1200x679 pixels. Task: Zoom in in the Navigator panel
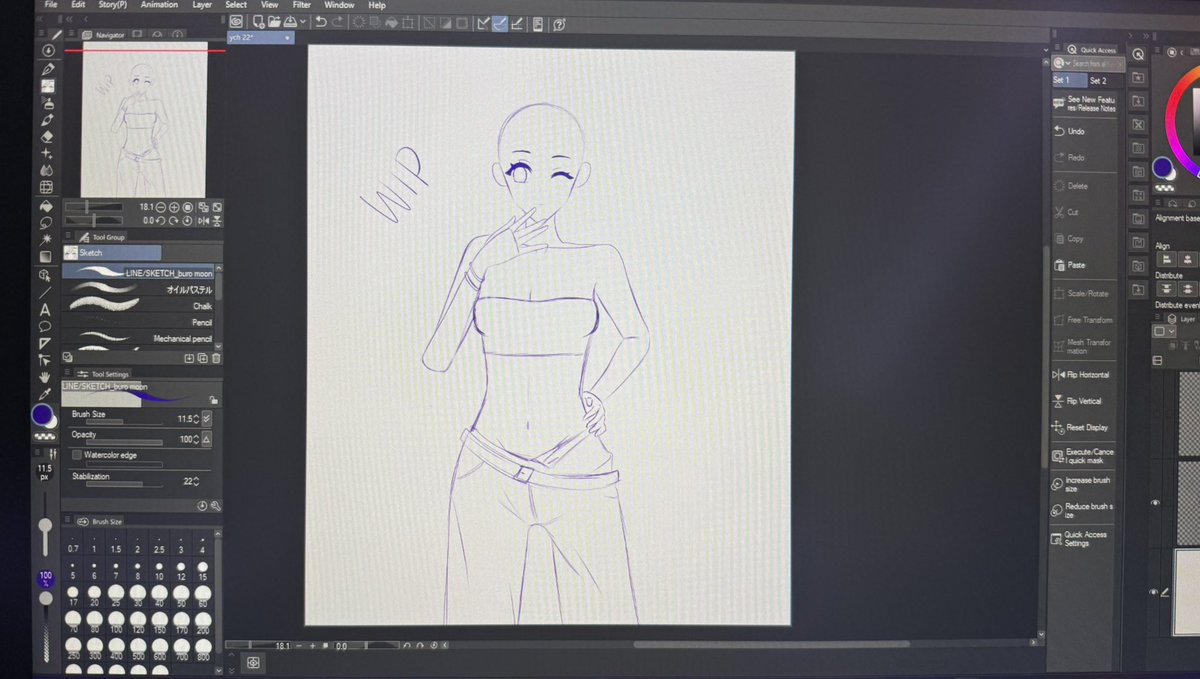(x=174, y=207)
